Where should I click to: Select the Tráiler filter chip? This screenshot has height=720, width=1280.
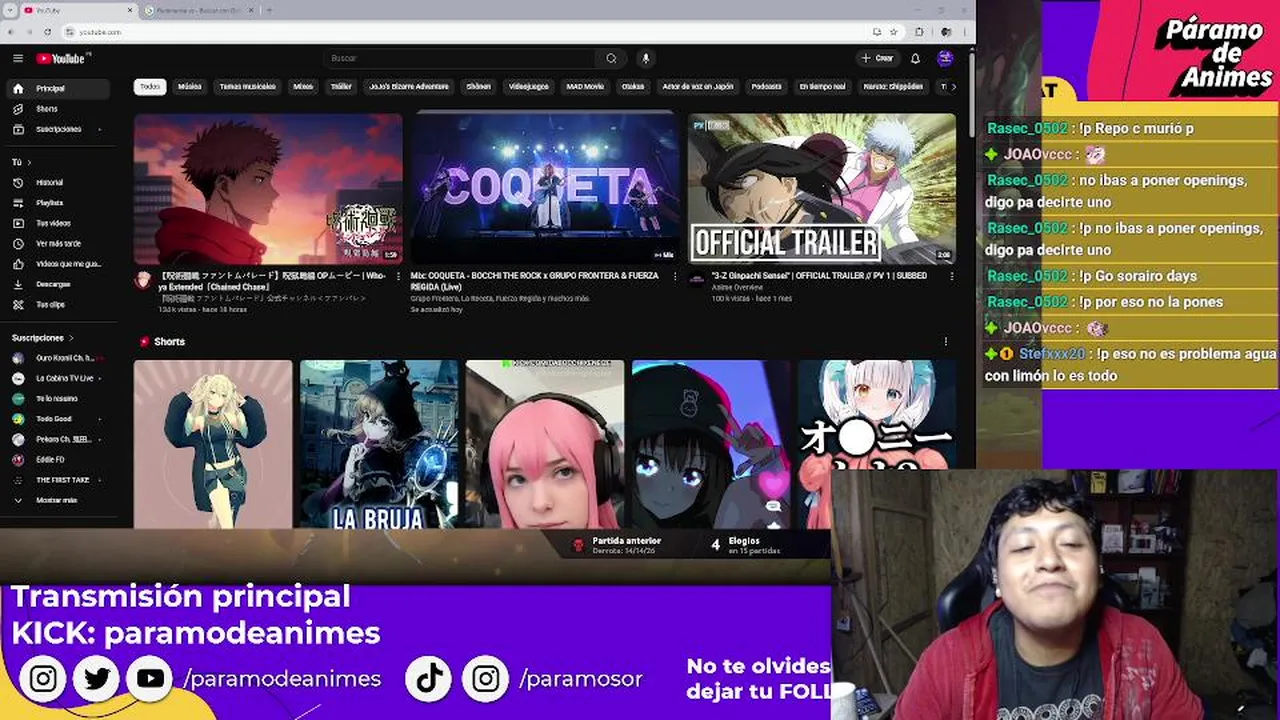[341, 87]
